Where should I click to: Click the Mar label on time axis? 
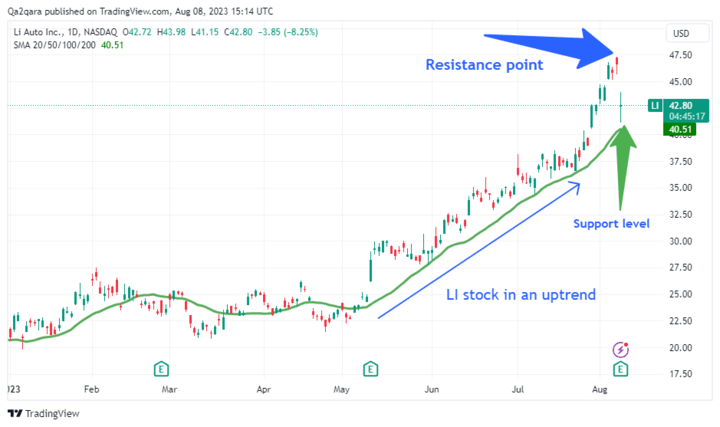pyautogui.click(x=169, y=389)
